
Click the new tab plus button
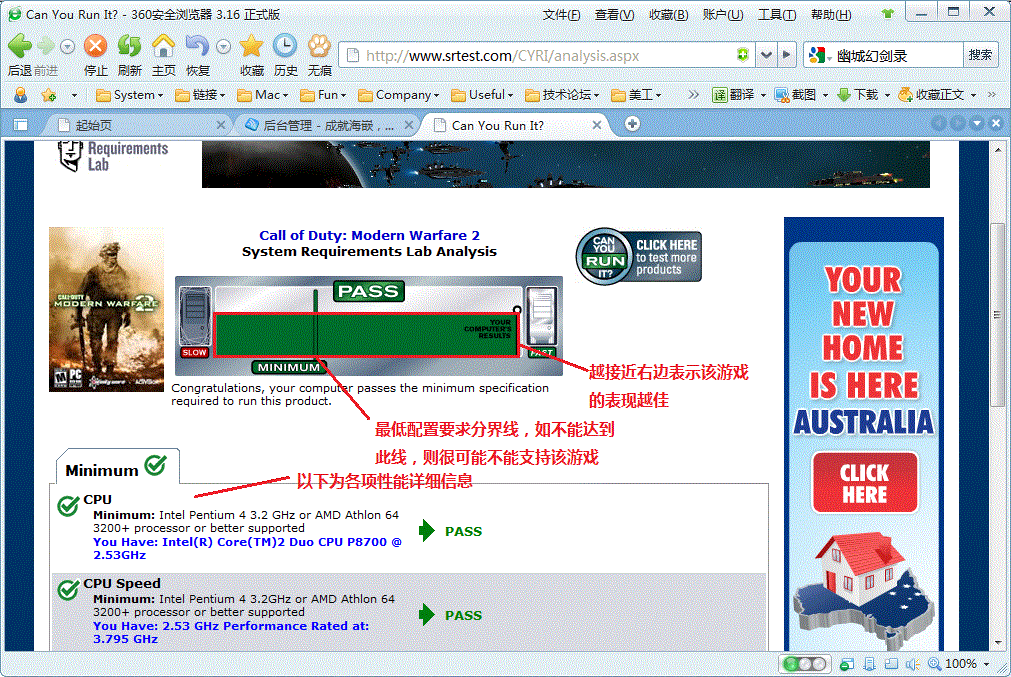coord(633,124)
